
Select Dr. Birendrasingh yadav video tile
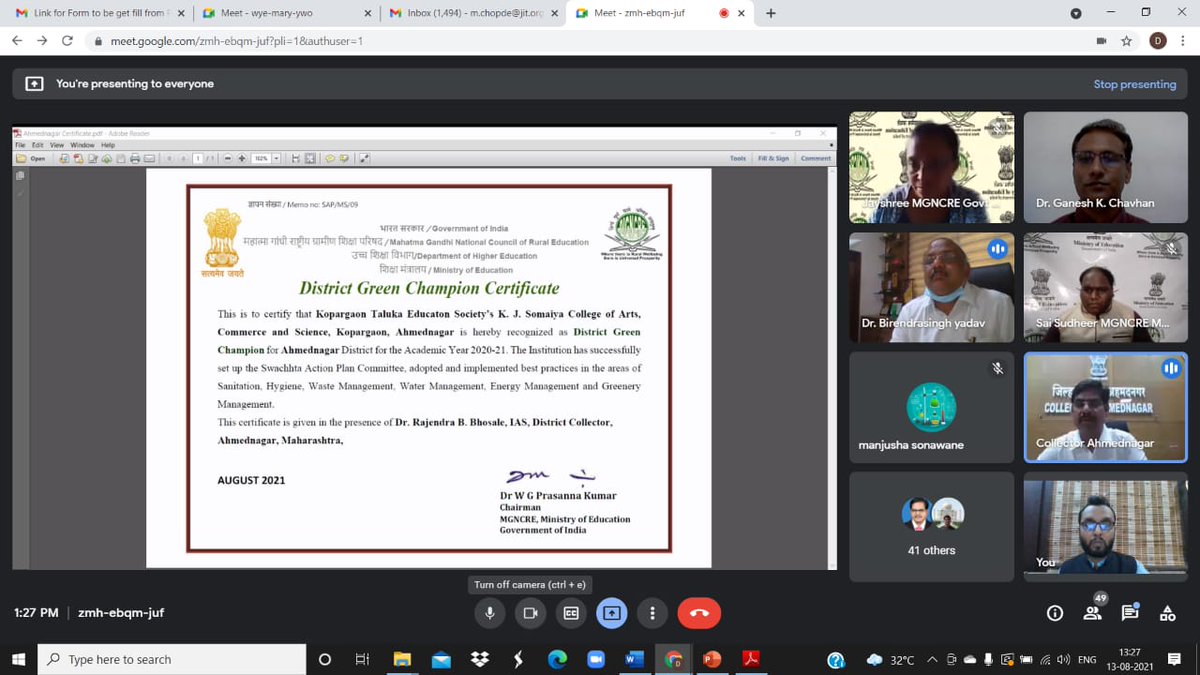[932, 287]
